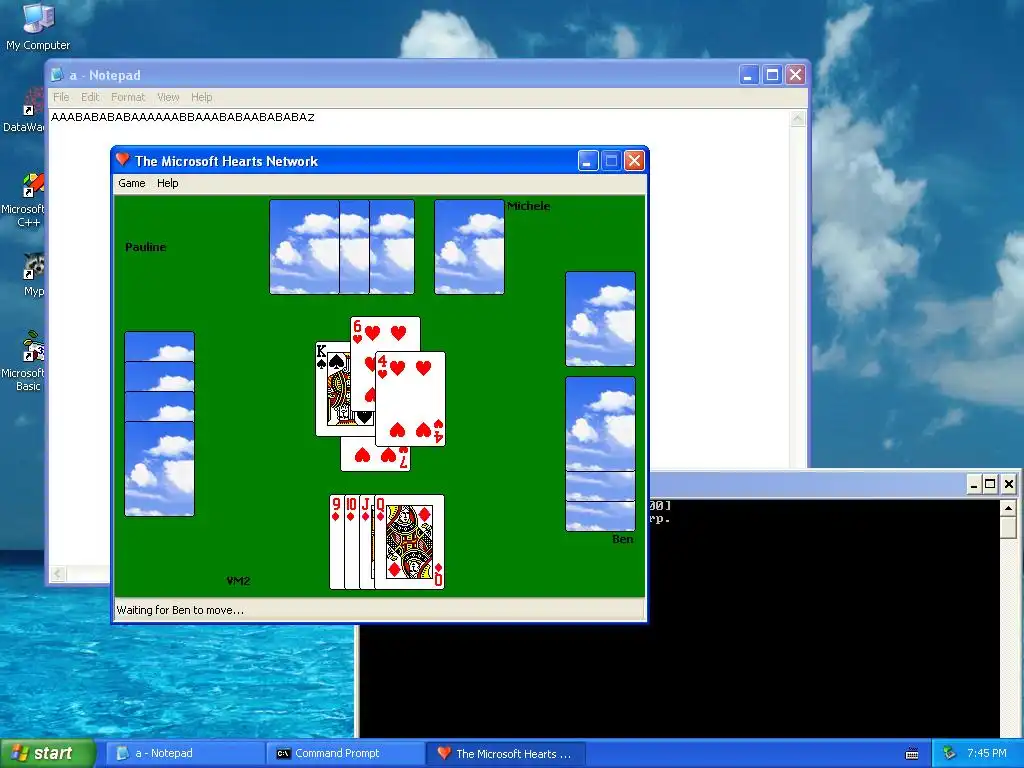
Task: Switch to a - Notepad taskbar button
Action: click(x=184, y=754)
